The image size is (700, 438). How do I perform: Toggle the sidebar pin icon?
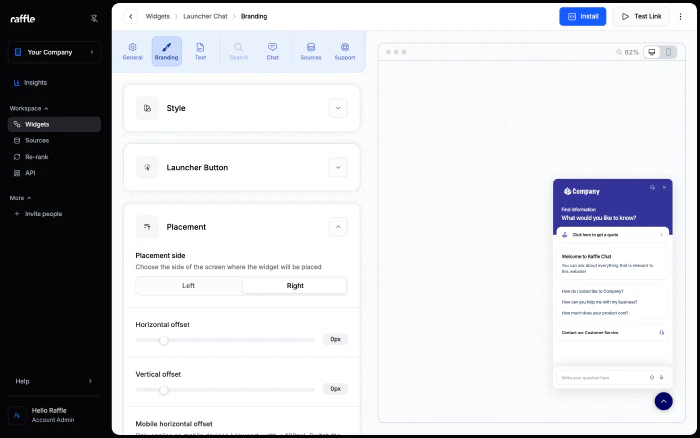click(94, 18)
